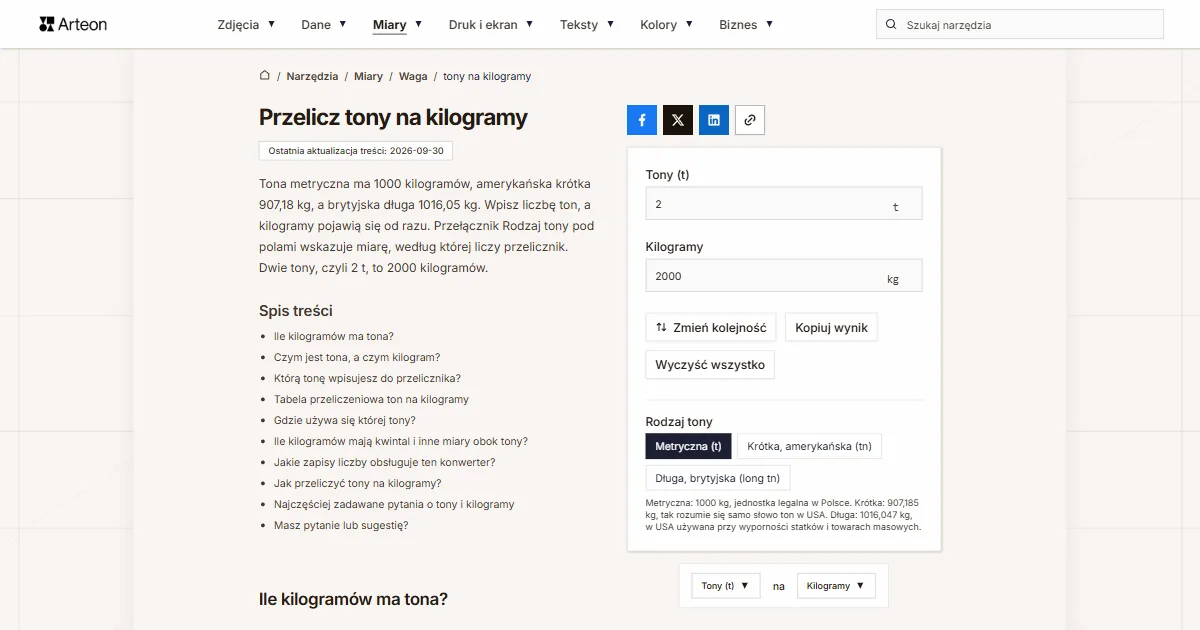The height and width of the screenshot is (630, 1200).
Task: Open the Dane menu
Action: coord(324,25)
